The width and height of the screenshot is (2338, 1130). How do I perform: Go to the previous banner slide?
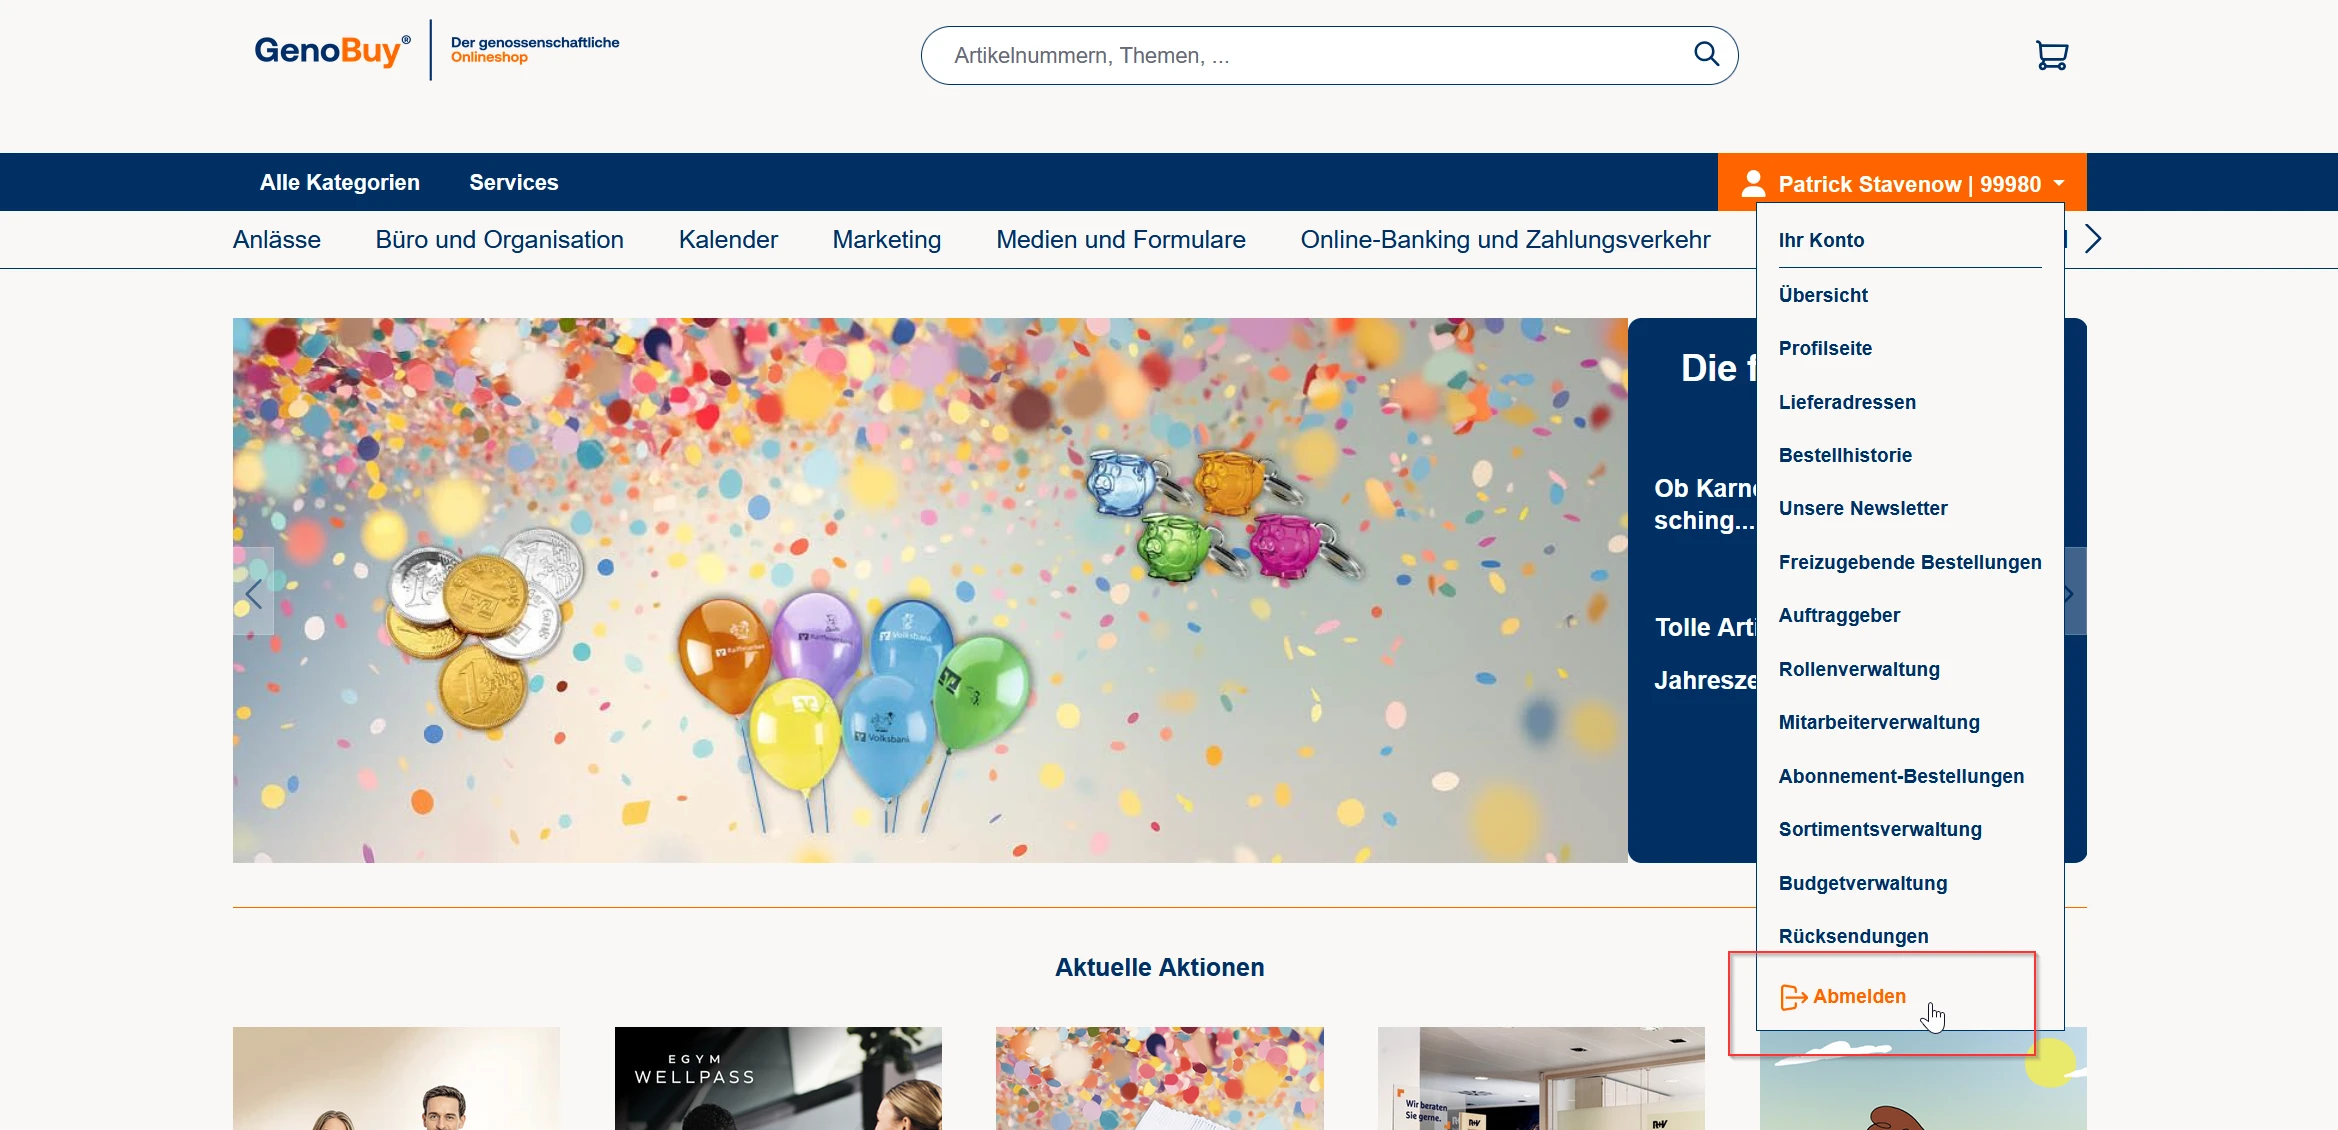pos(253,594)
